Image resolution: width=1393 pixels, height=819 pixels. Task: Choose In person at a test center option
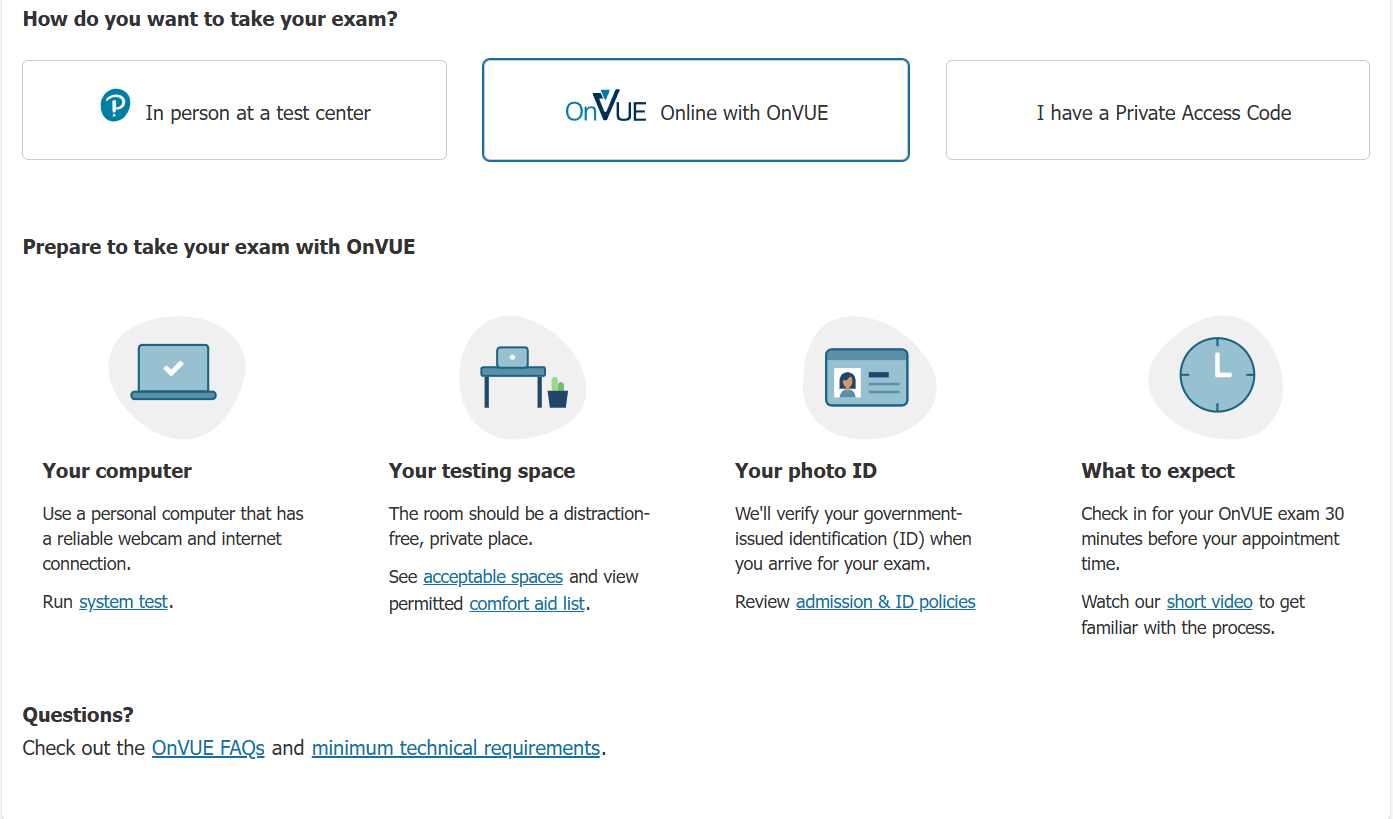(234, 110)
